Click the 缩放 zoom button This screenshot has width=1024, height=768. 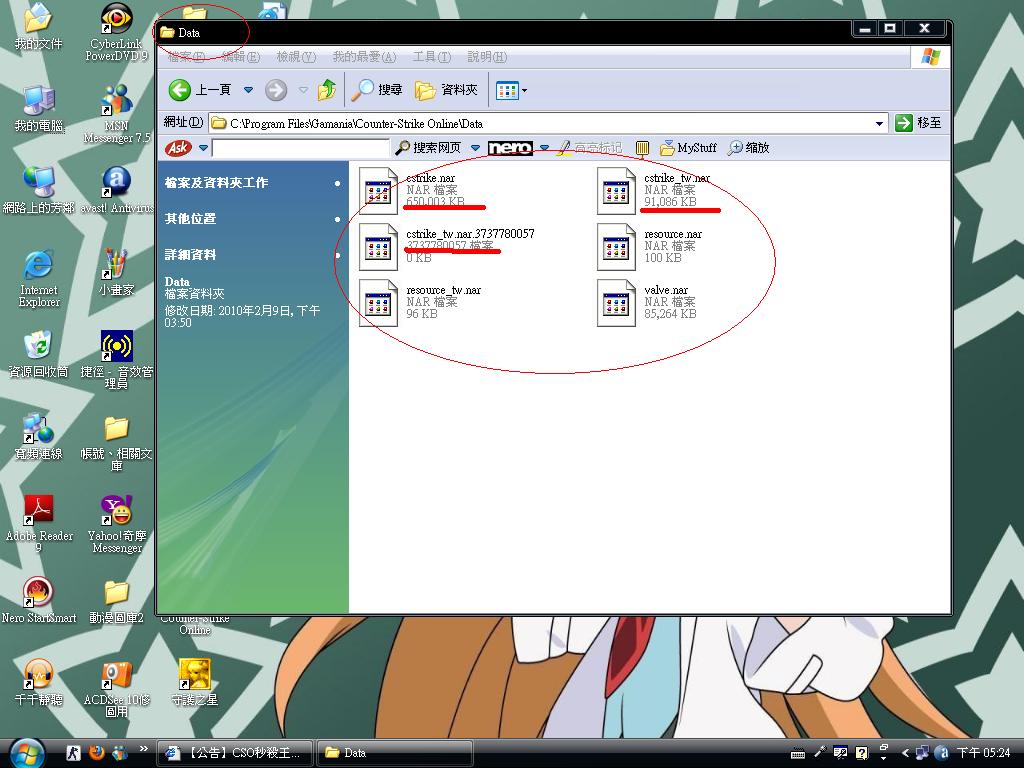[749, 148]
